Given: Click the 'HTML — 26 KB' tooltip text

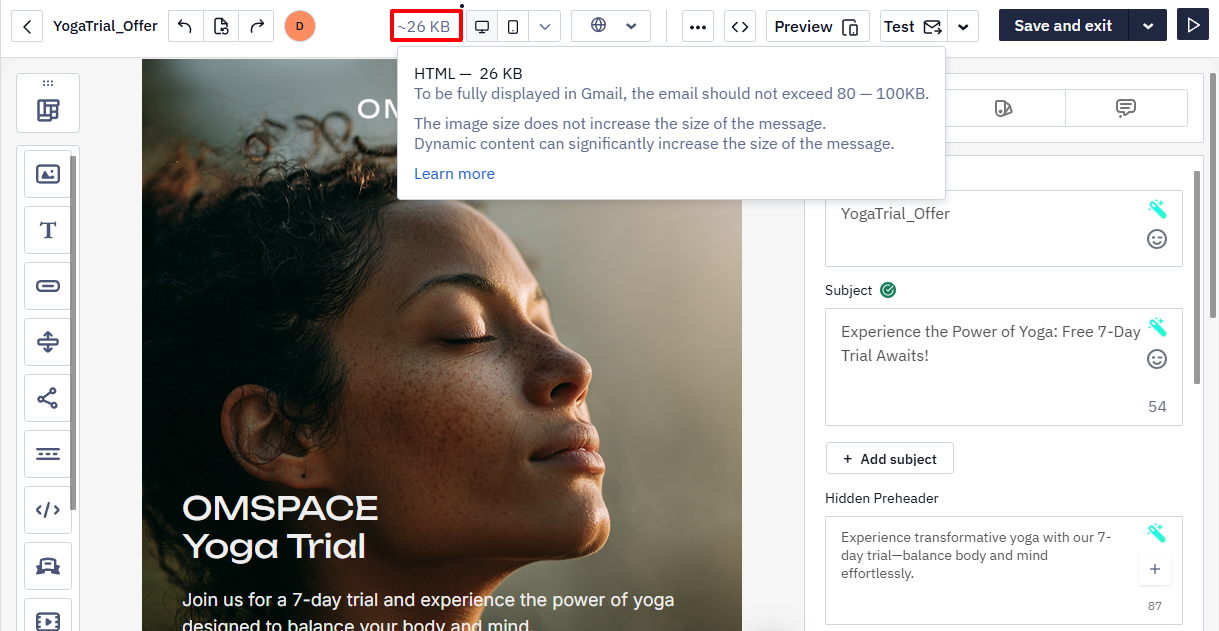Looking at the screenshot, I should [x=468, y=74].
